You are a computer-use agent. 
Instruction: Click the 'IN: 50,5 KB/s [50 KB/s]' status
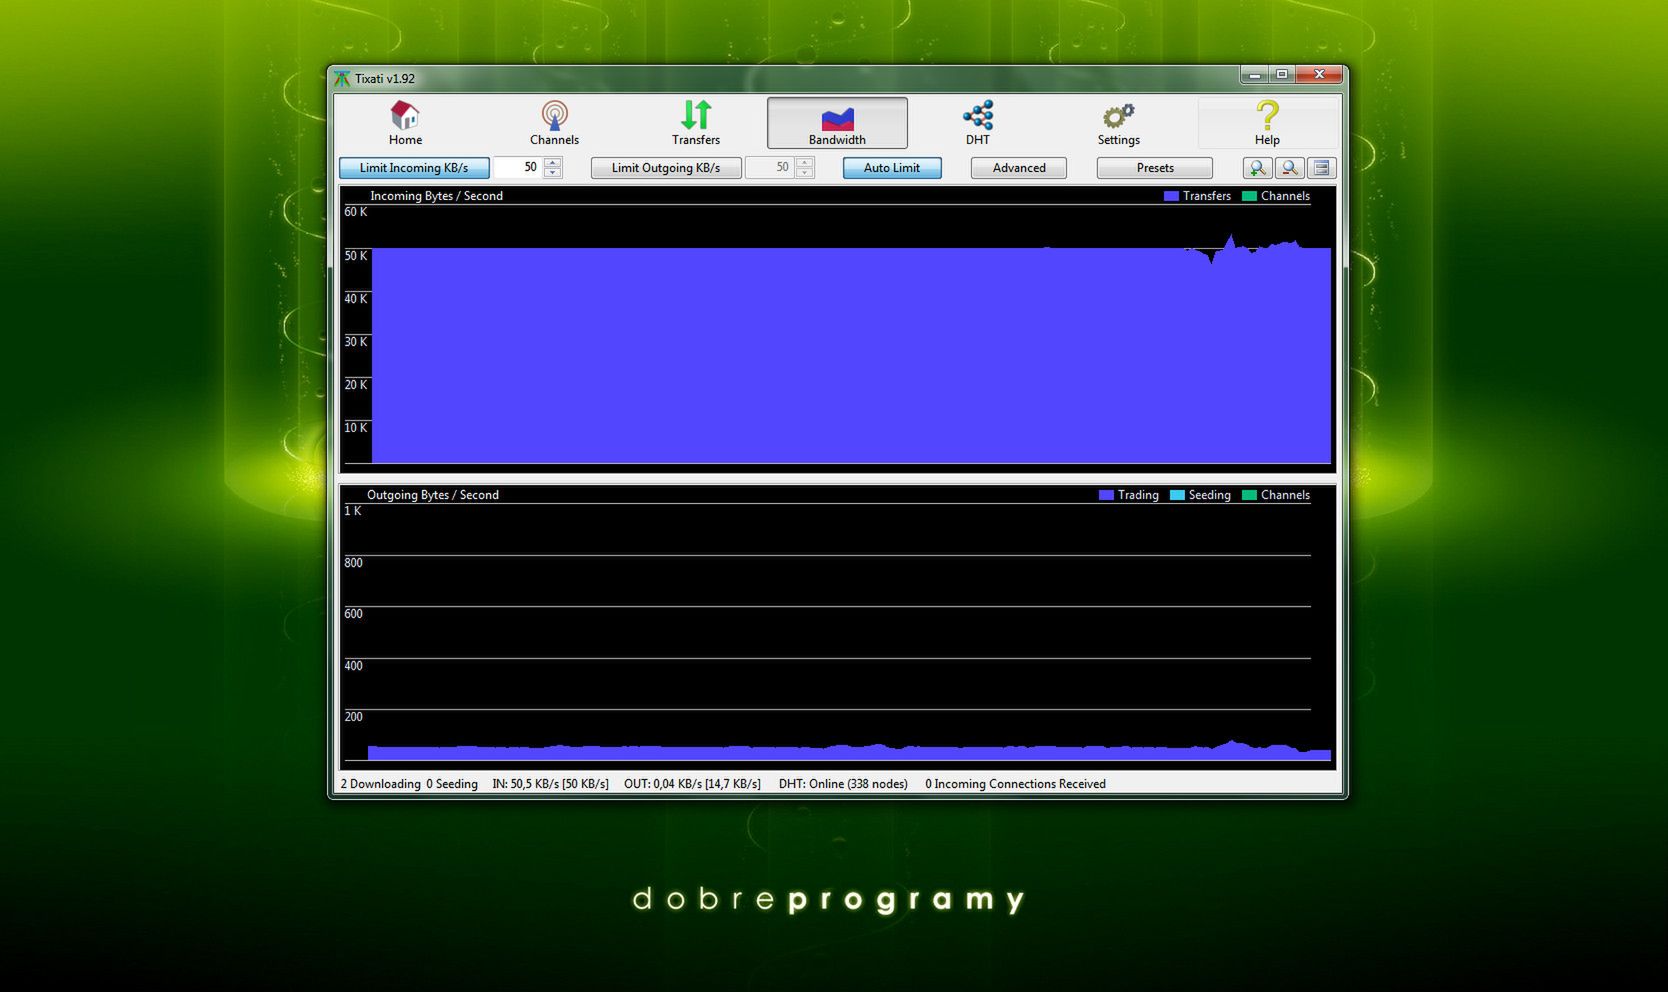click(x=550, y=784)
